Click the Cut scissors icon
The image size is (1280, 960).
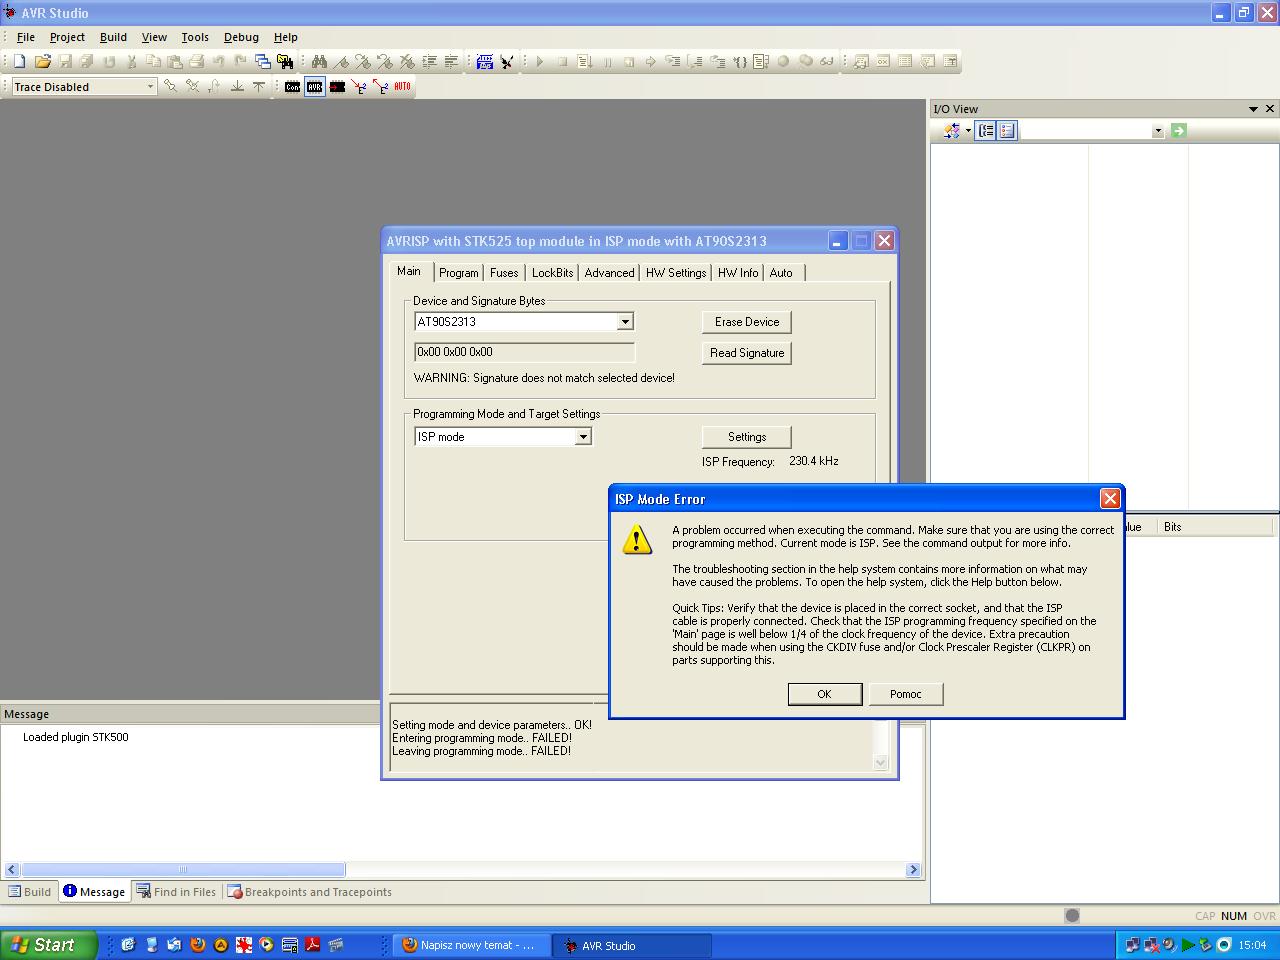(x=131, y=61)
